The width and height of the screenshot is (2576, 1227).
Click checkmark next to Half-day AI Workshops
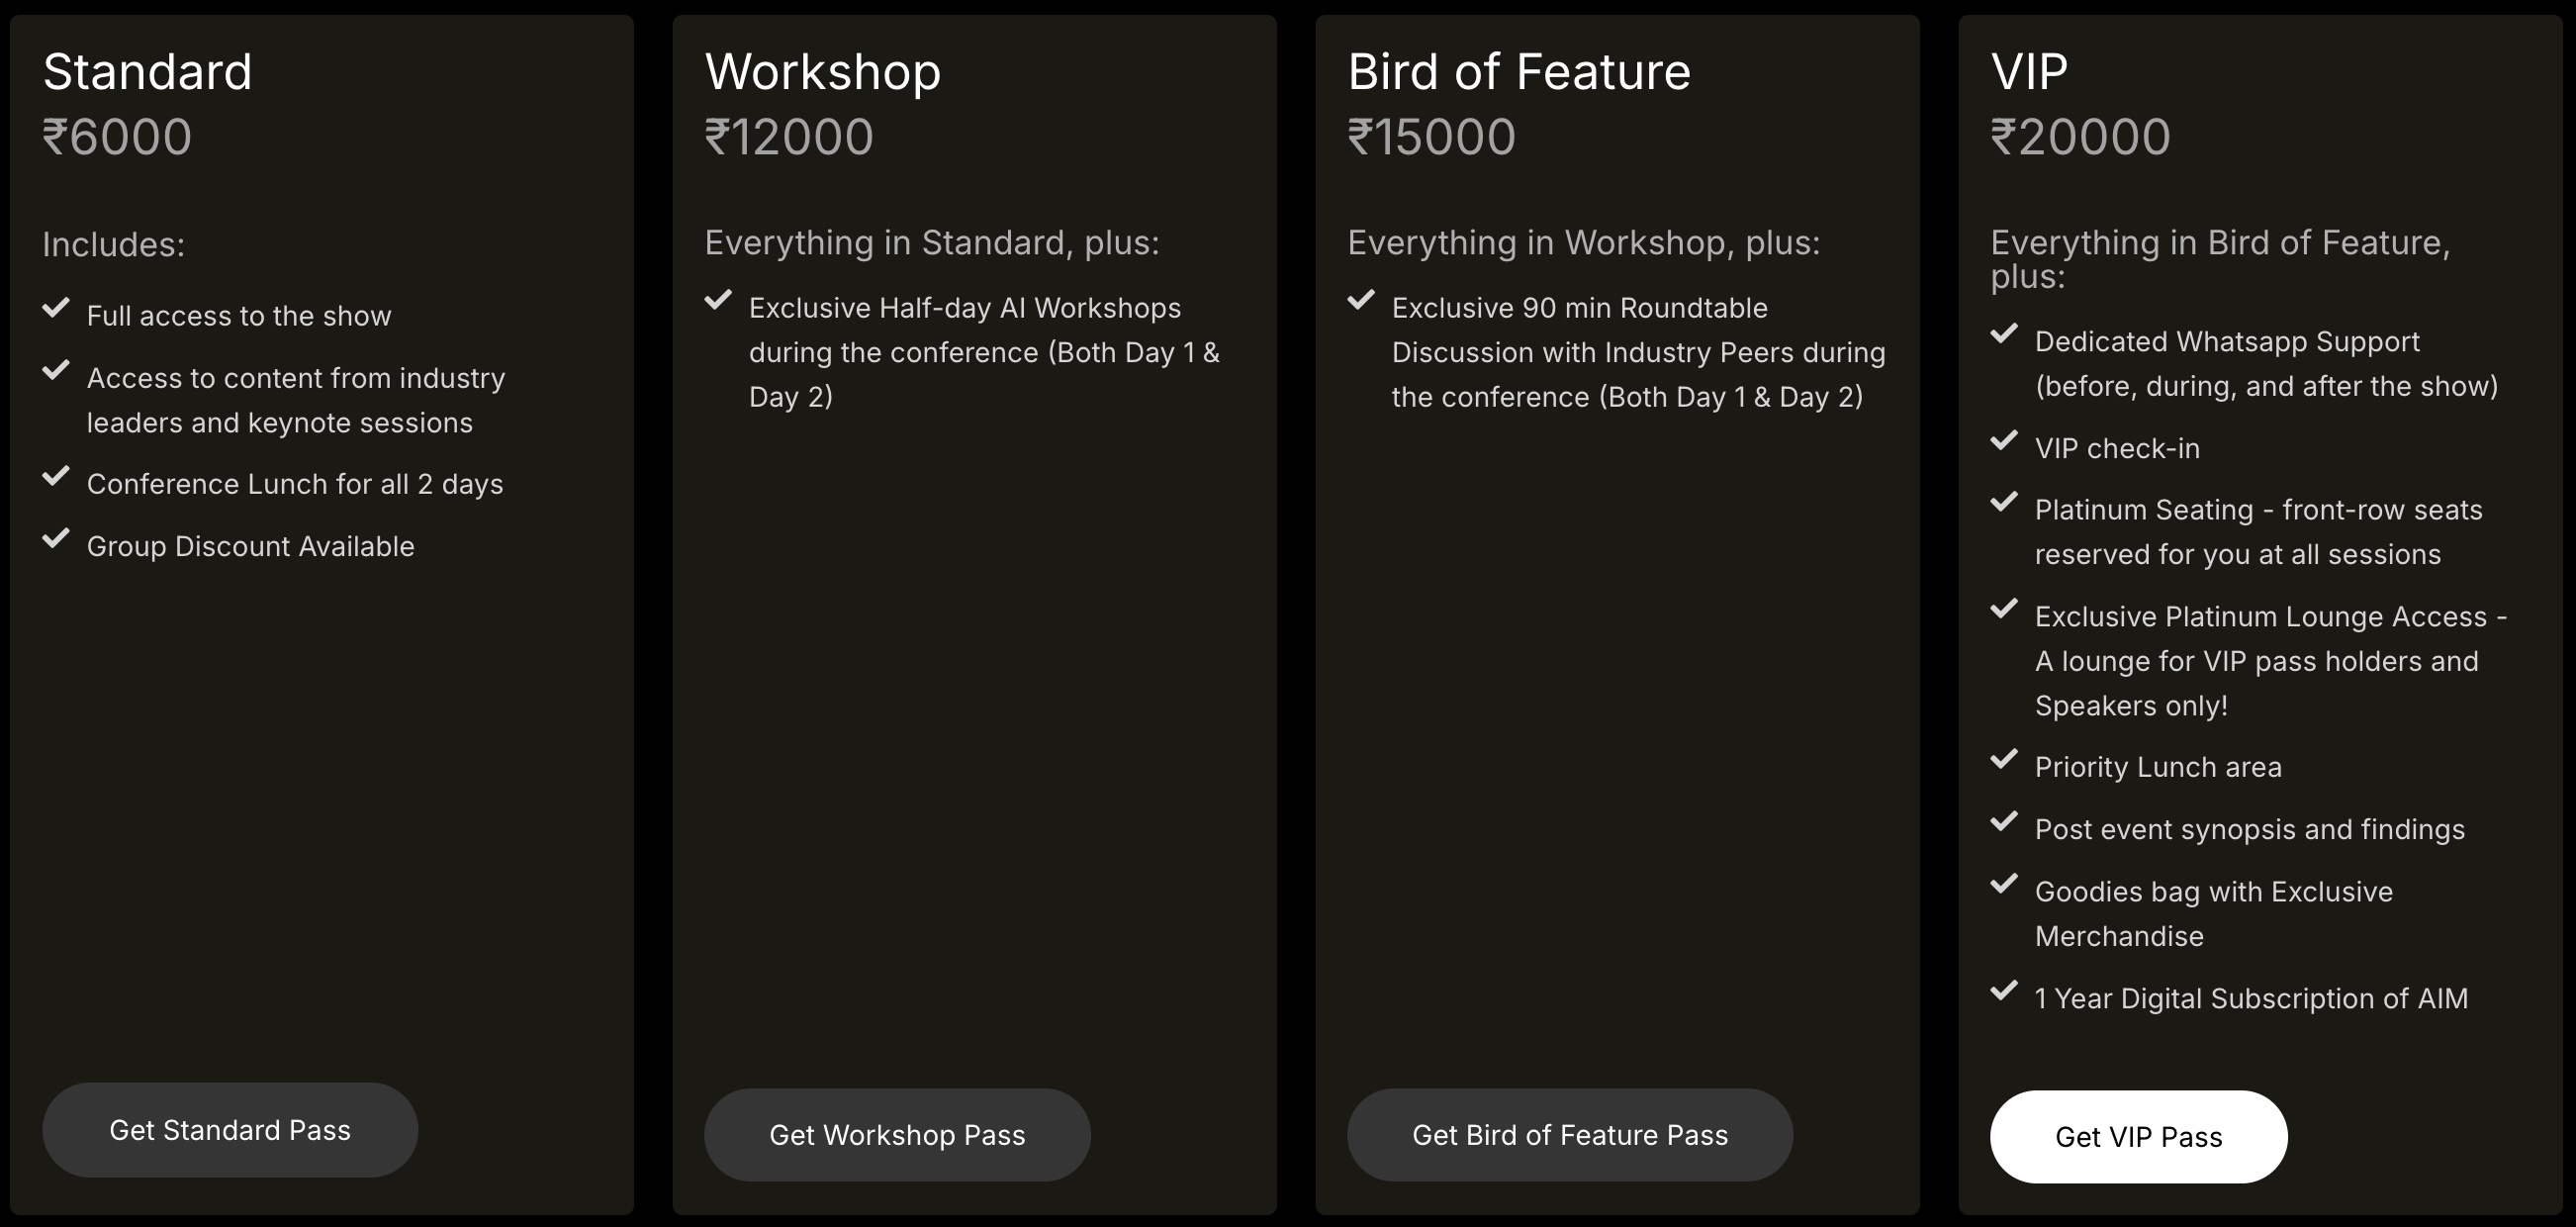(718, 299)
